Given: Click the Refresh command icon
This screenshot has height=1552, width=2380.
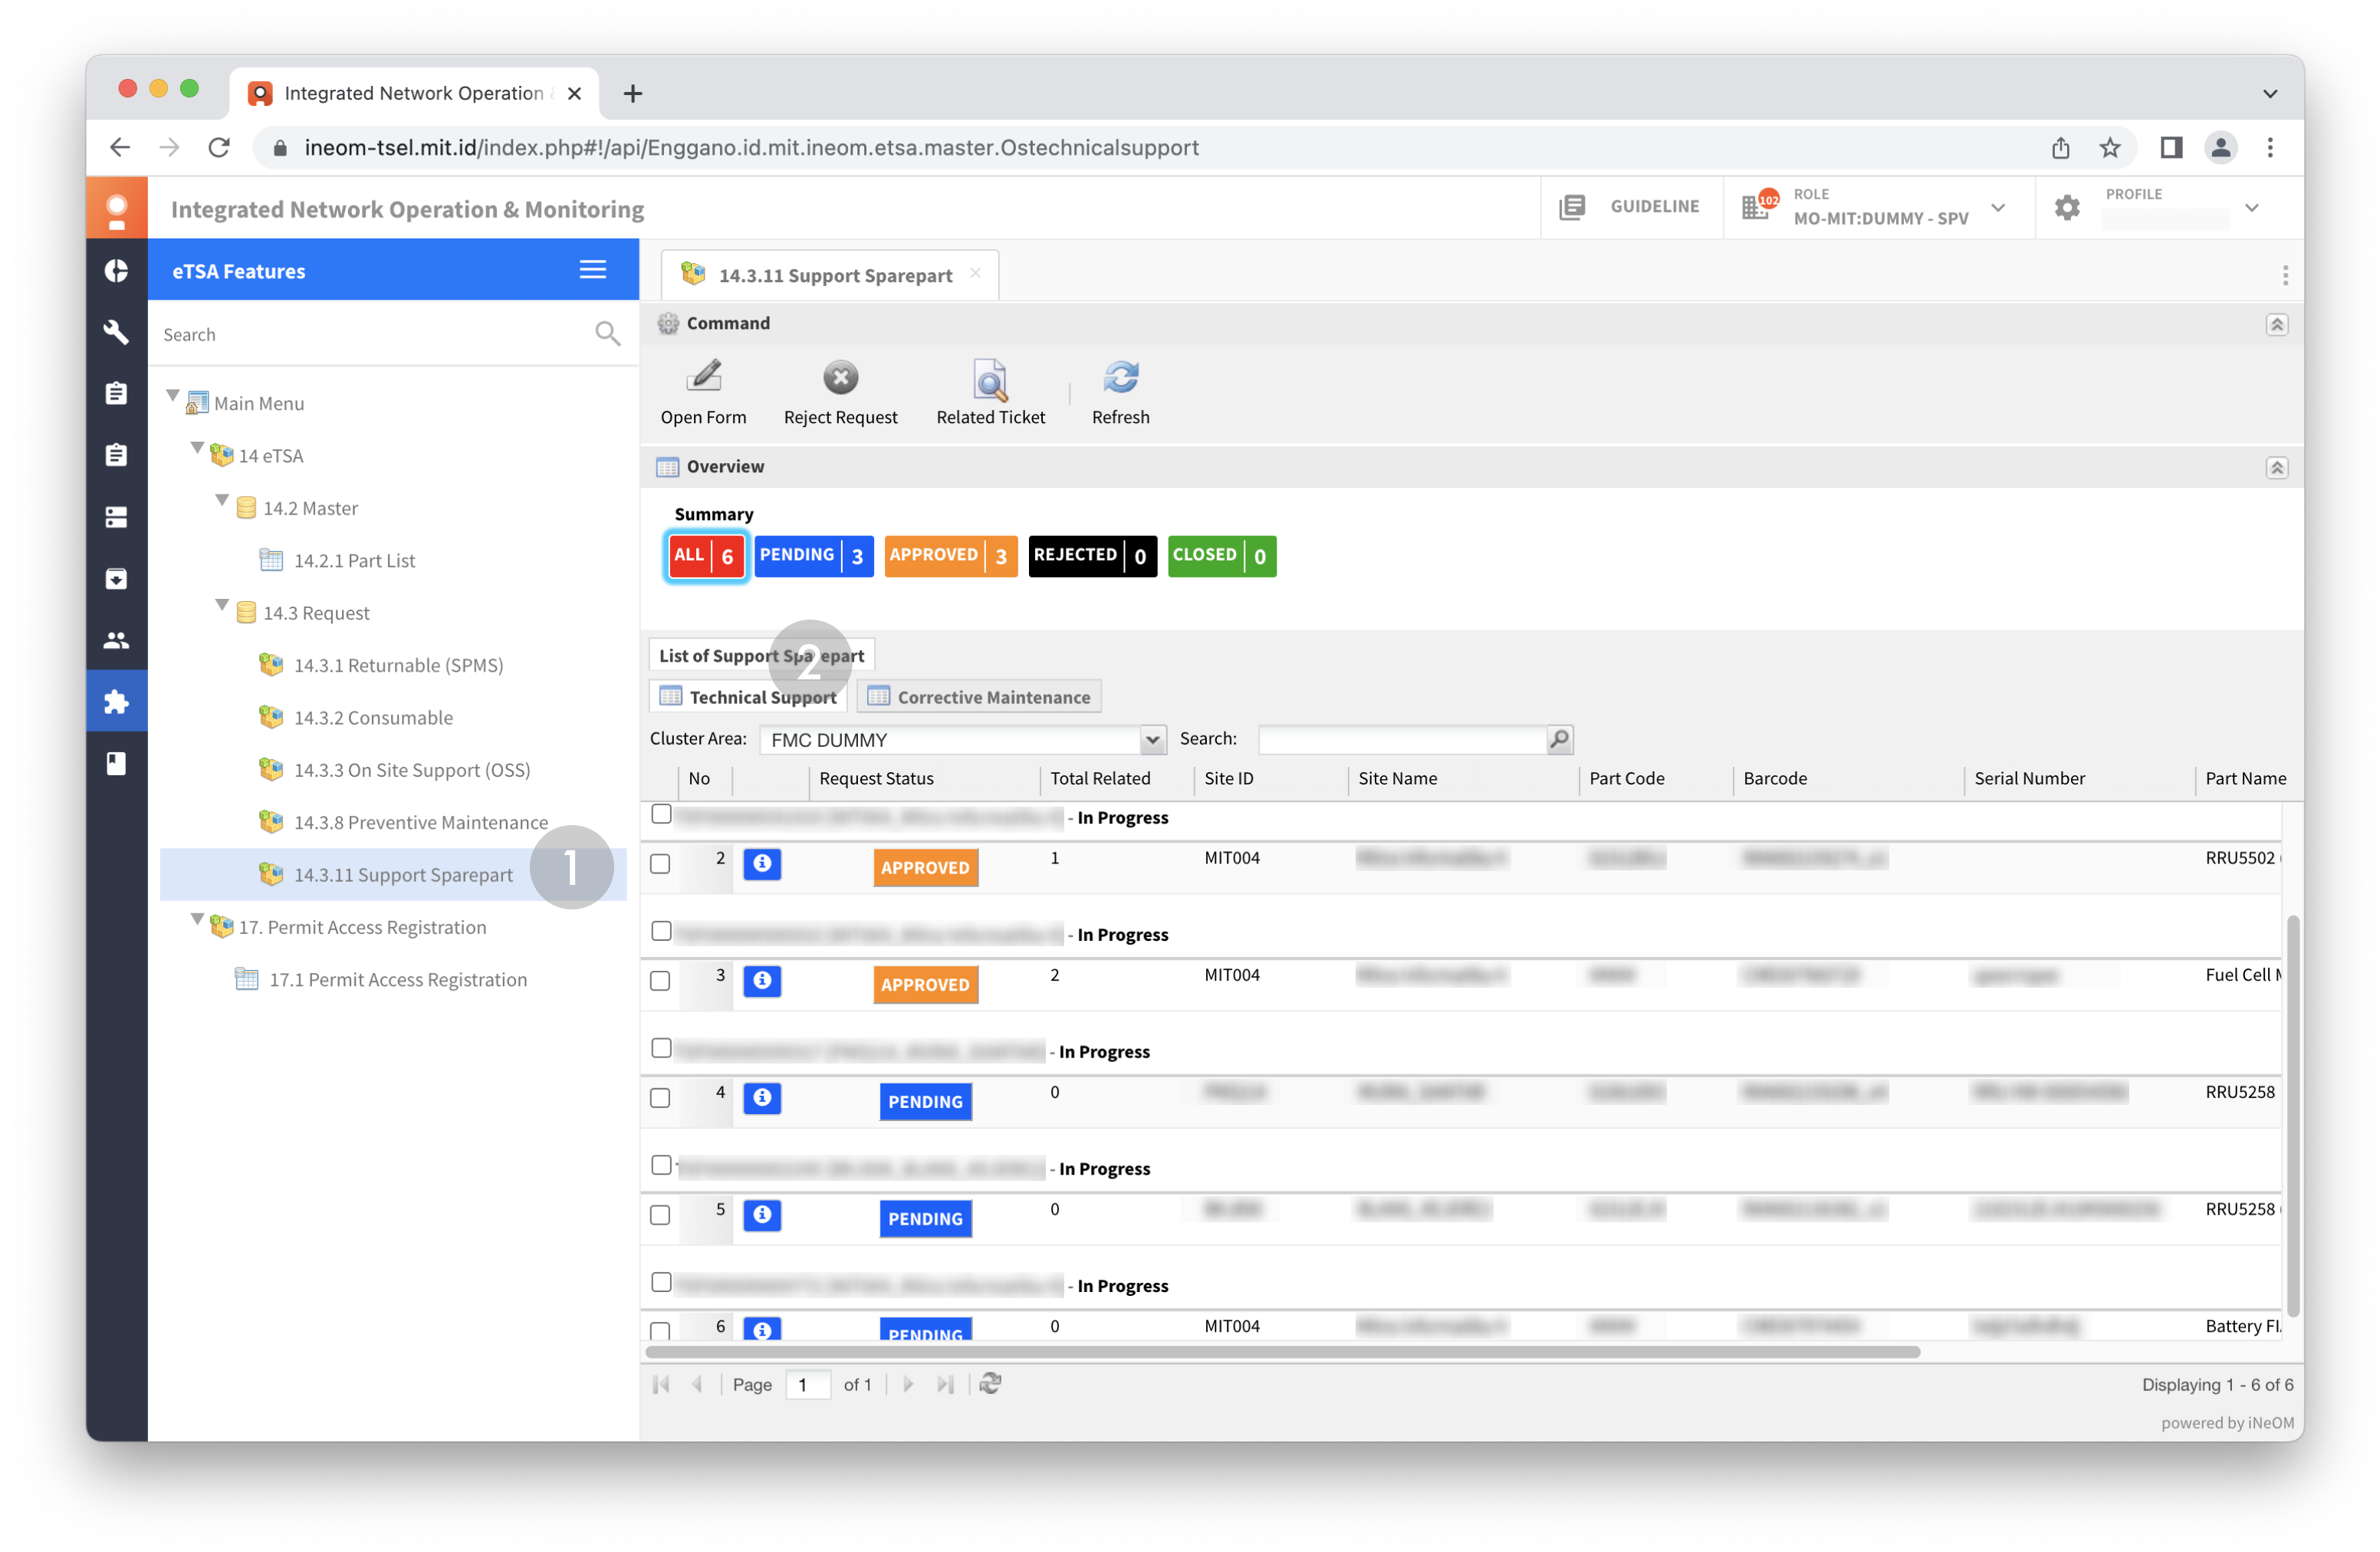Looking at the screenshot, I should [x=1120, y=378].
